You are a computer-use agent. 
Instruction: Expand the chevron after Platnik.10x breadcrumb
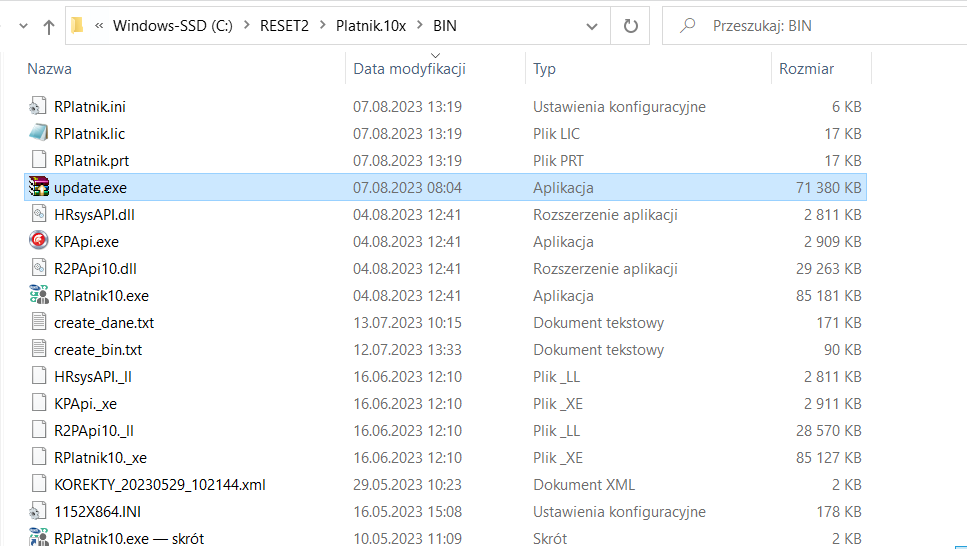(420, 25)
